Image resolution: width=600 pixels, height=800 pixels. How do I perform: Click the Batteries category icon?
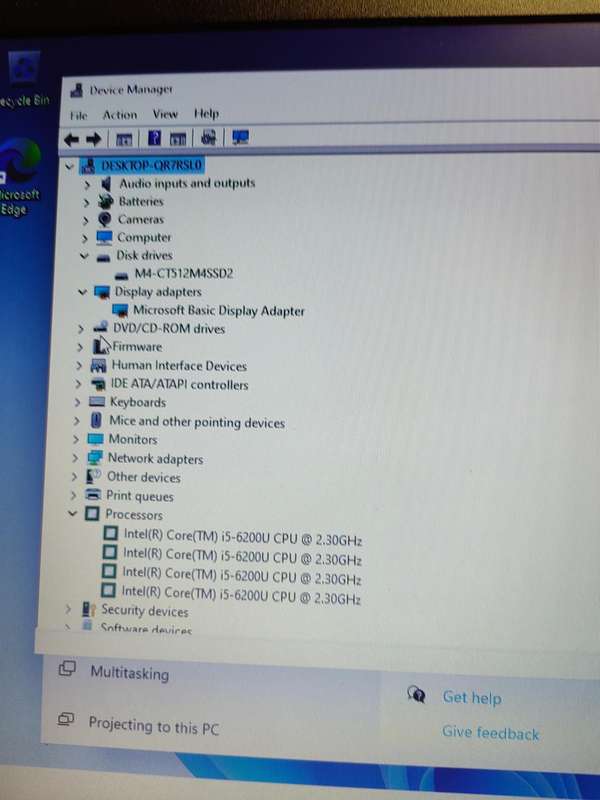105,201
